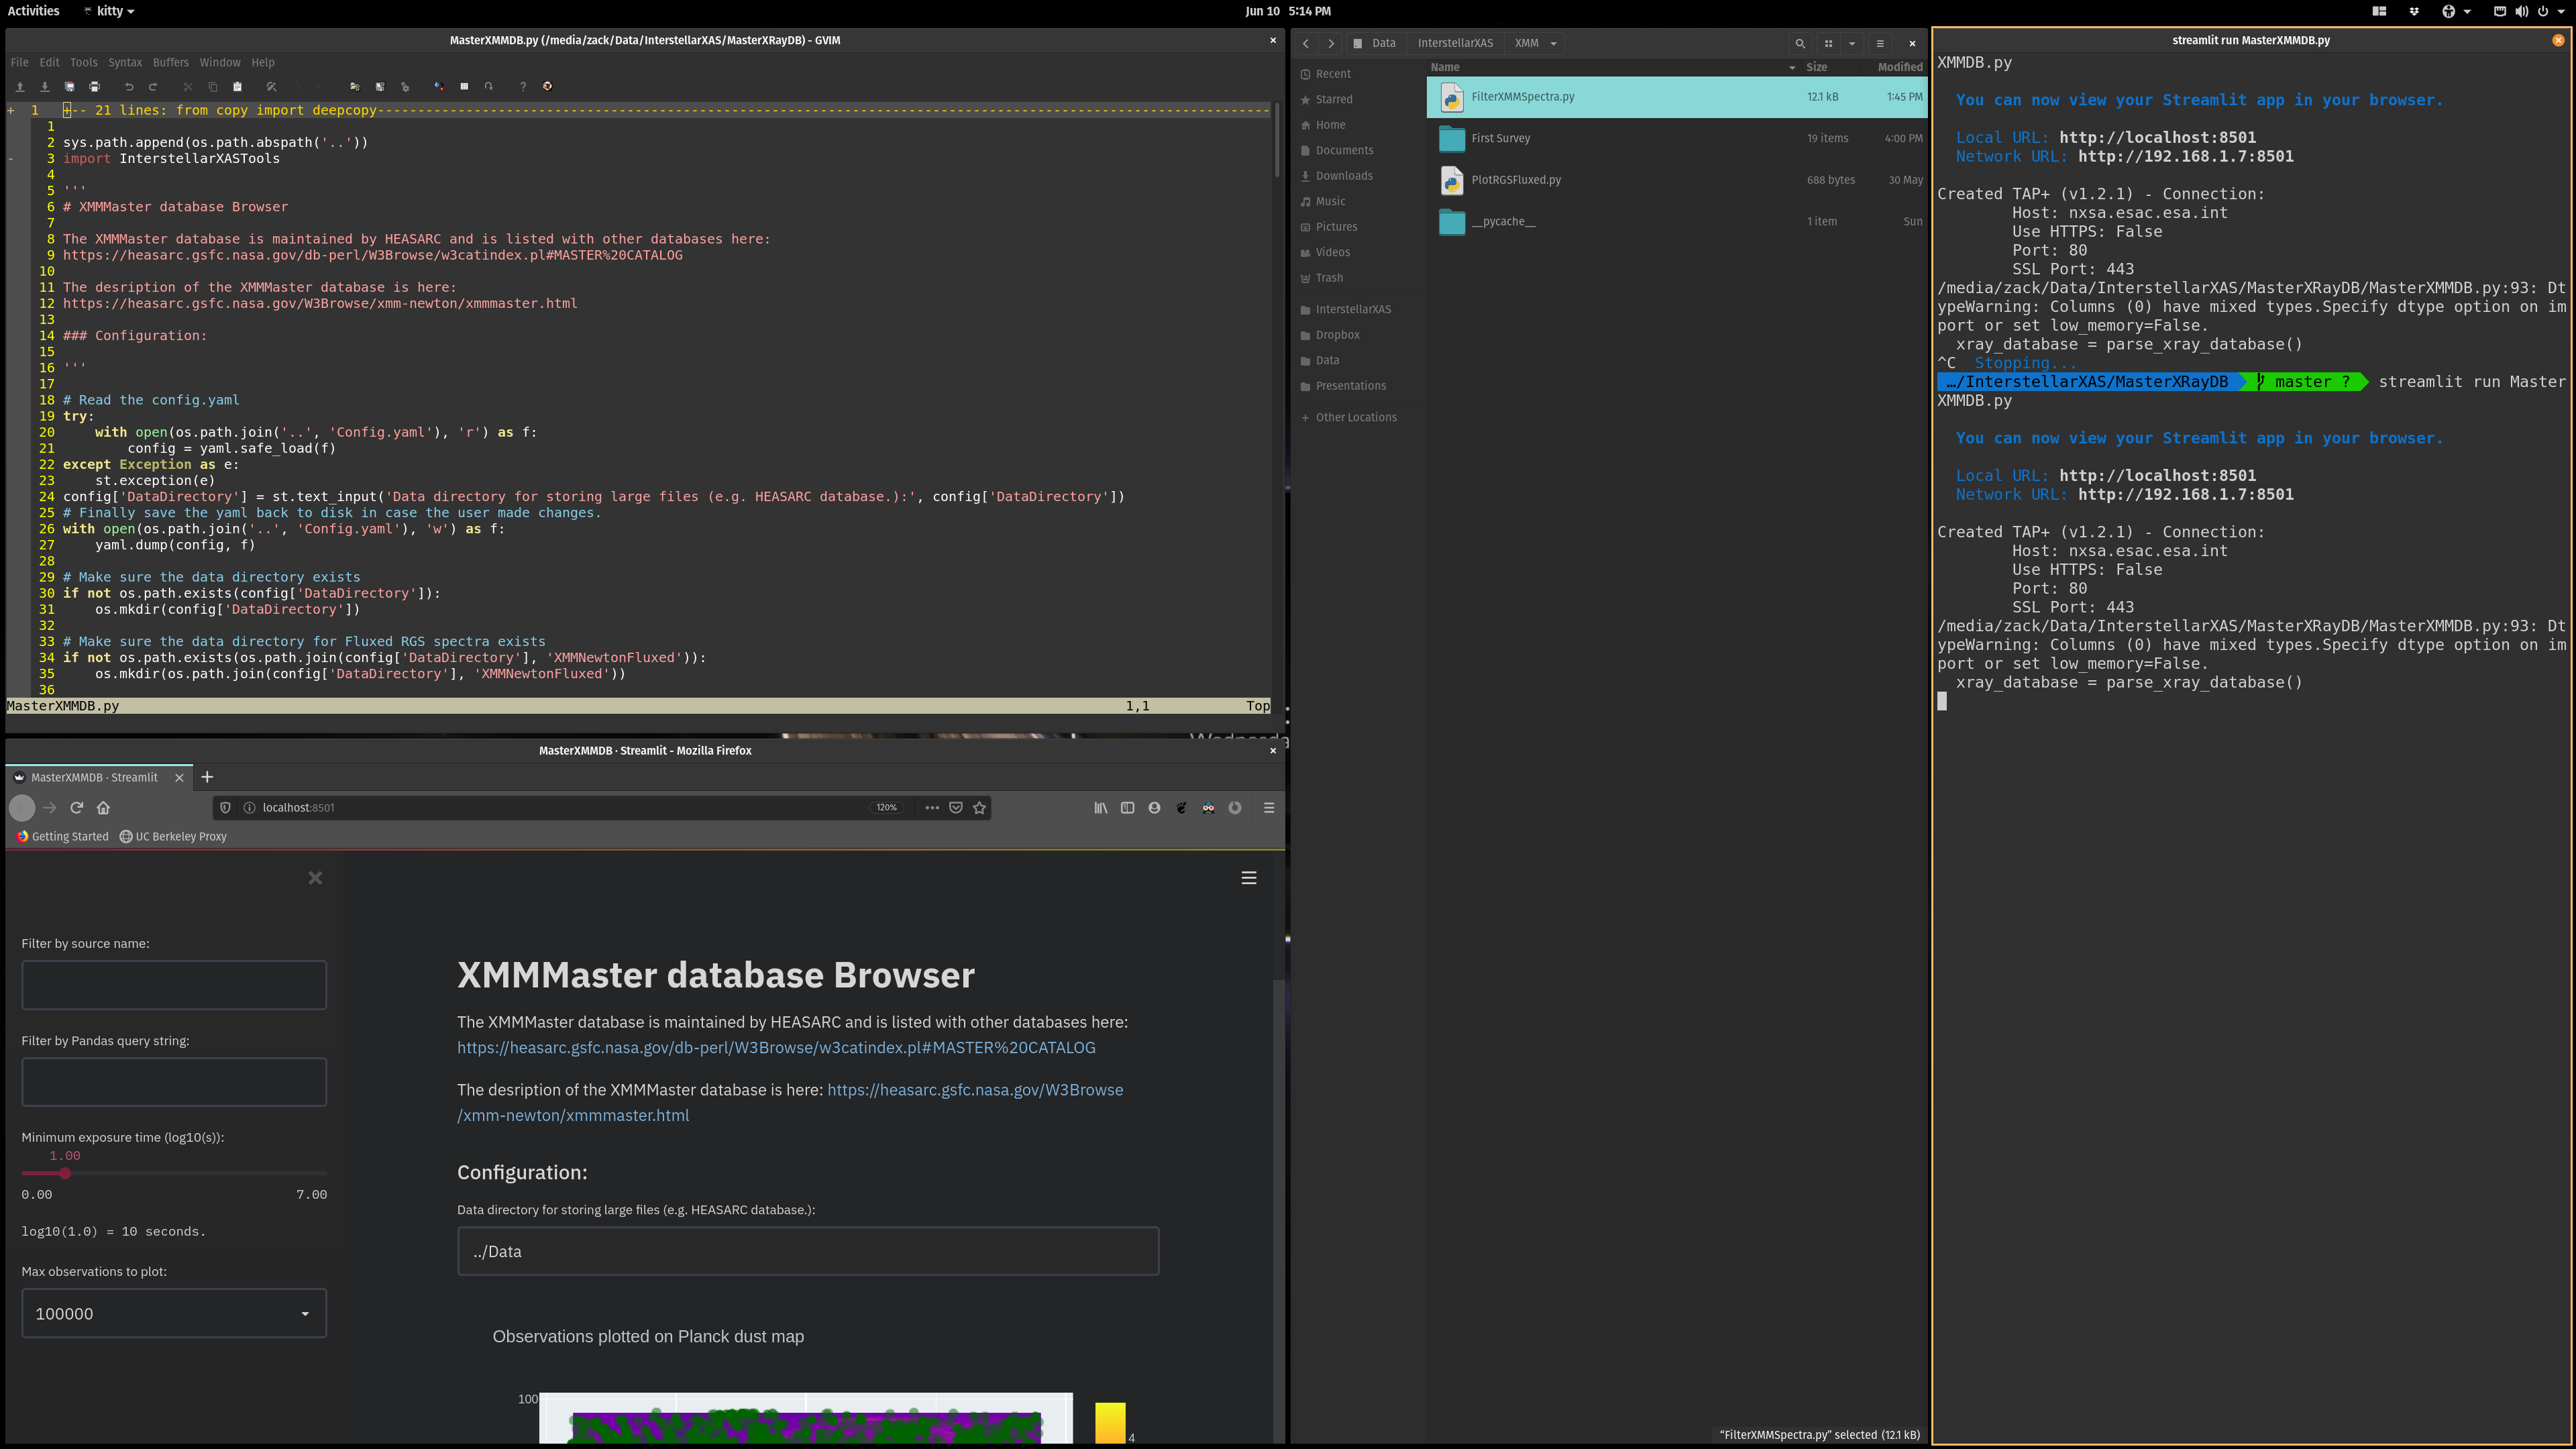Cut selection using GVIM toolbar scissors icon
The image size is (2576, 1449).
[x=188, y=87]
